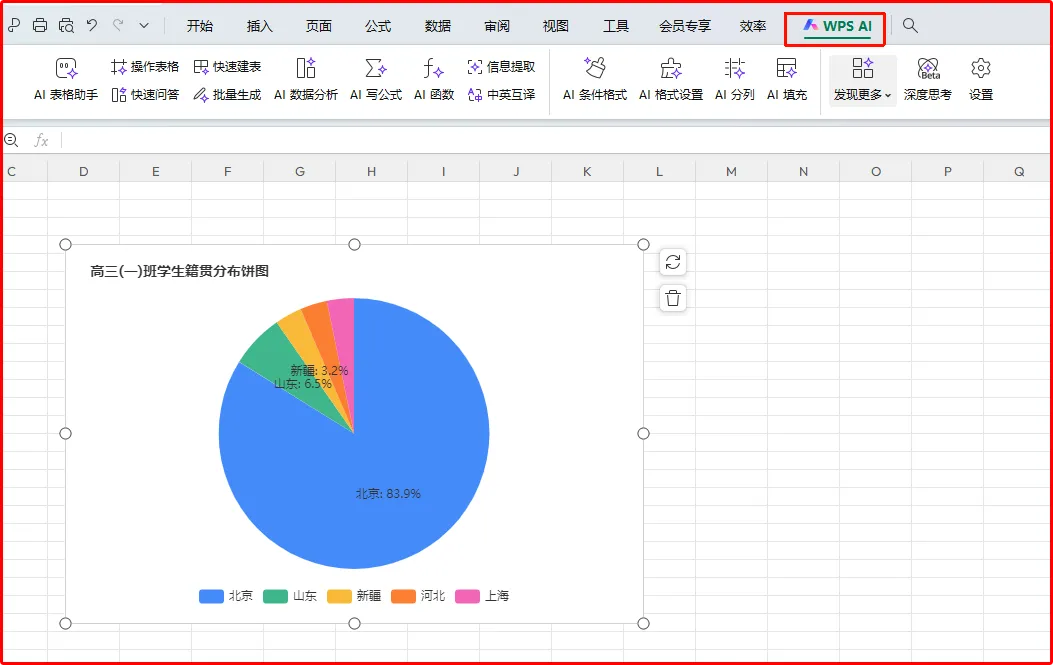Open print preview icon

pyautogui.click(x=66, y=26)
